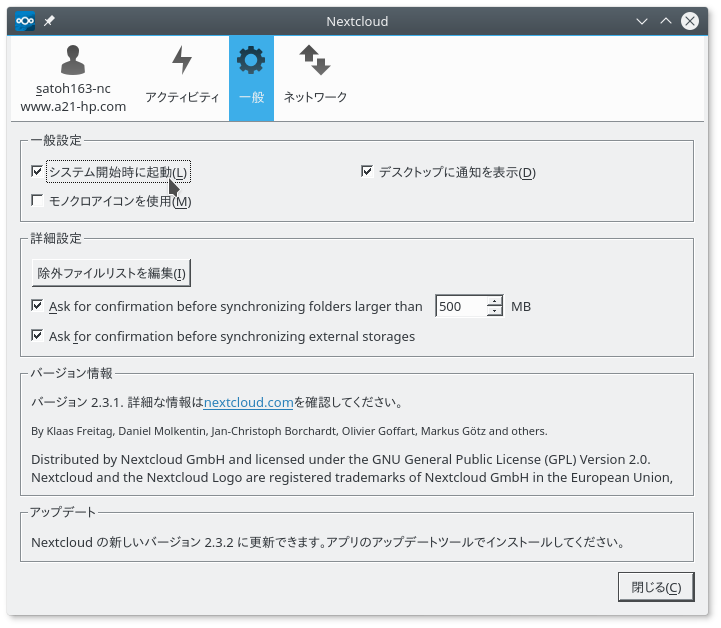The height and width of the screenshot is (628, 721).
Task: Close the Nextcloud window with the X
Action: 690,21
